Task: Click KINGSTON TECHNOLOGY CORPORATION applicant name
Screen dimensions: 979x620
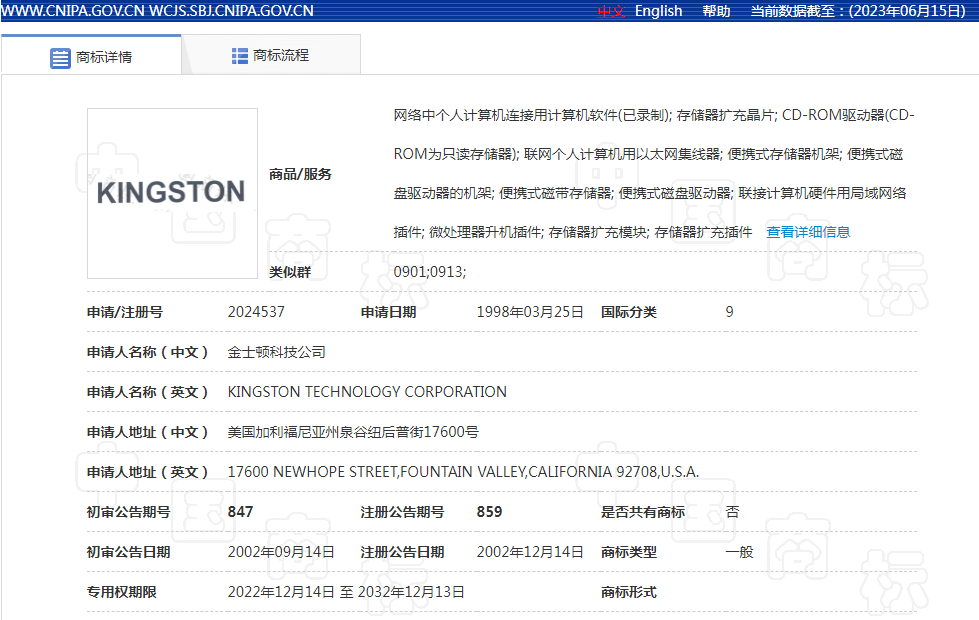Action: pos(367,392)
